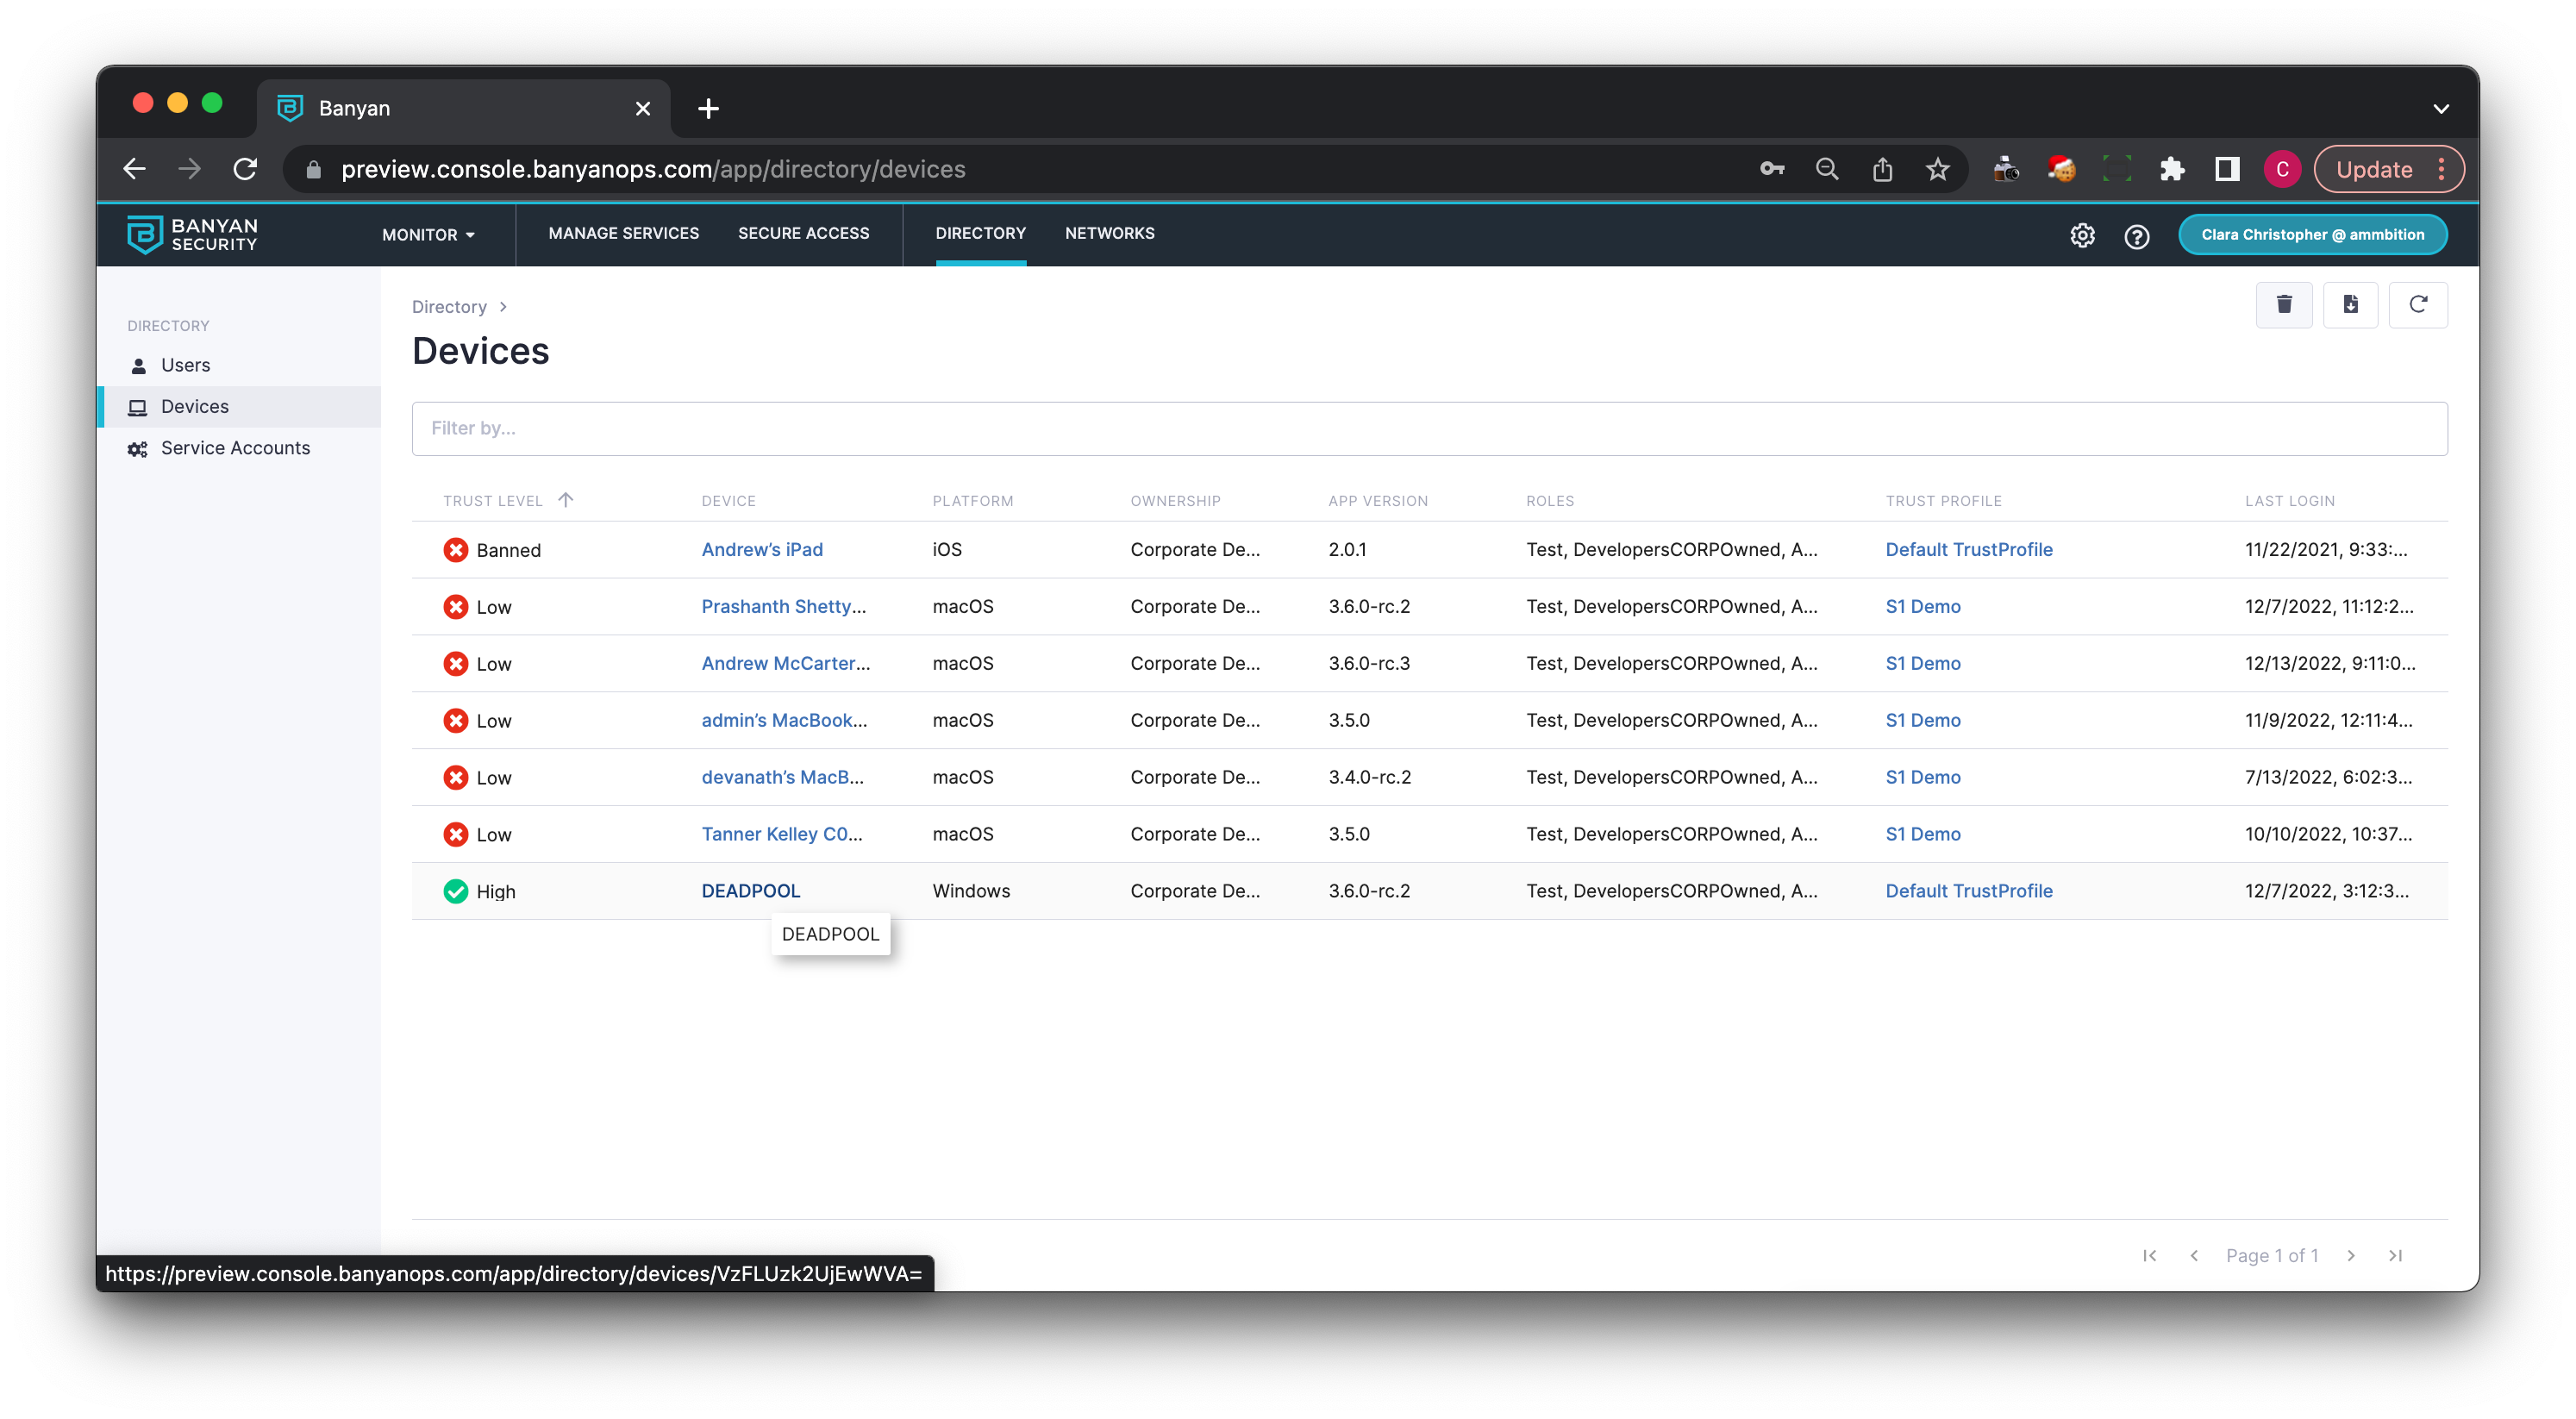The image size is (2576, 1419).
Task: Open Manage Services tab
Action: pos(623,233)
